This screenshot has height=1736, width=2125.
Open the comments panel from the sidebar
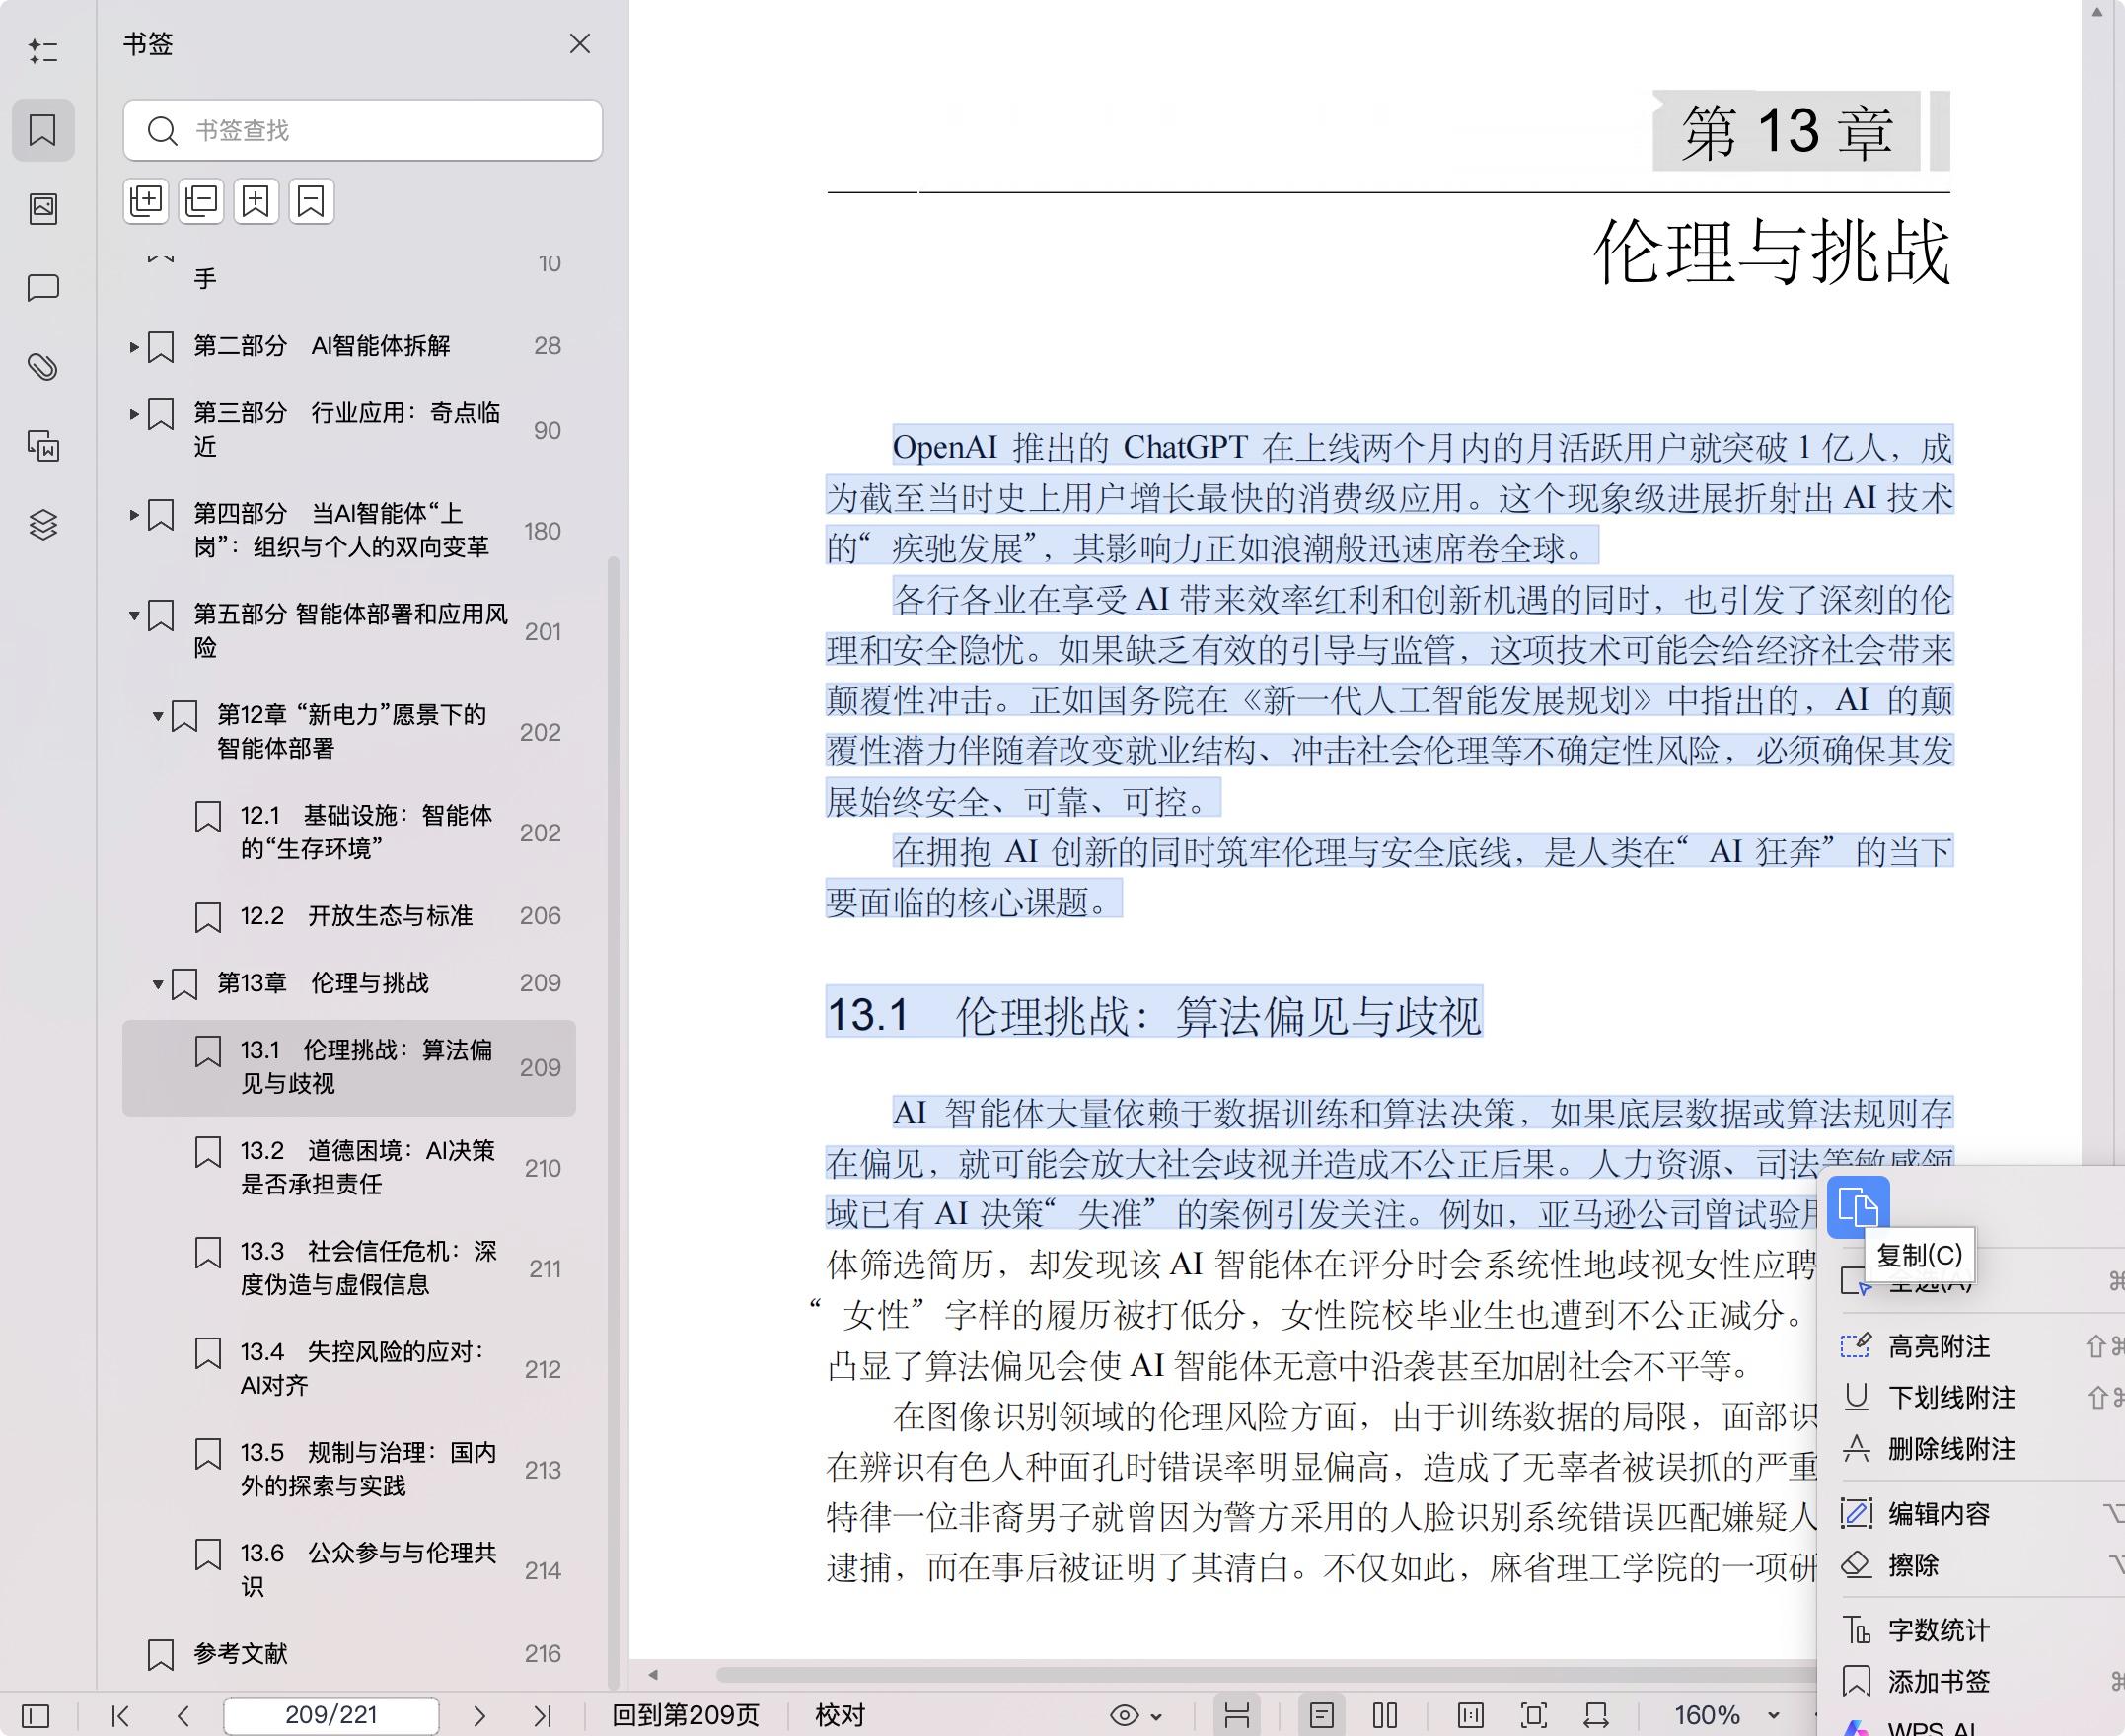(43, 288)
